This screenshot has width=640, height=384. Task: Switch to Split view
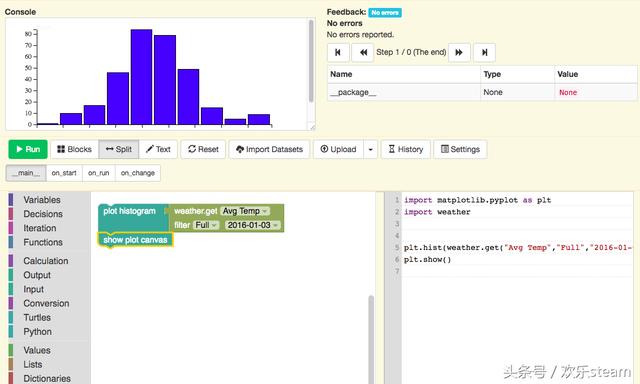pyautogui.click(x=119, y=149)
